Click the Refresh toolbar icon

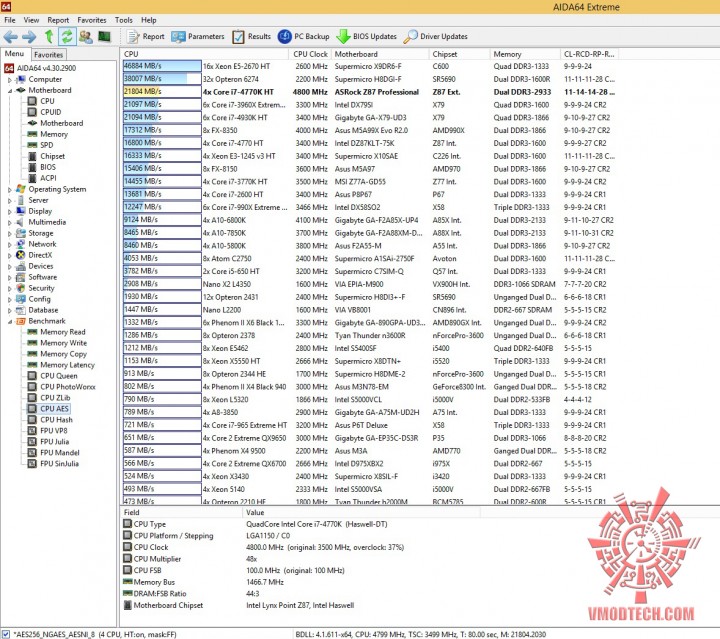(67, 36)
